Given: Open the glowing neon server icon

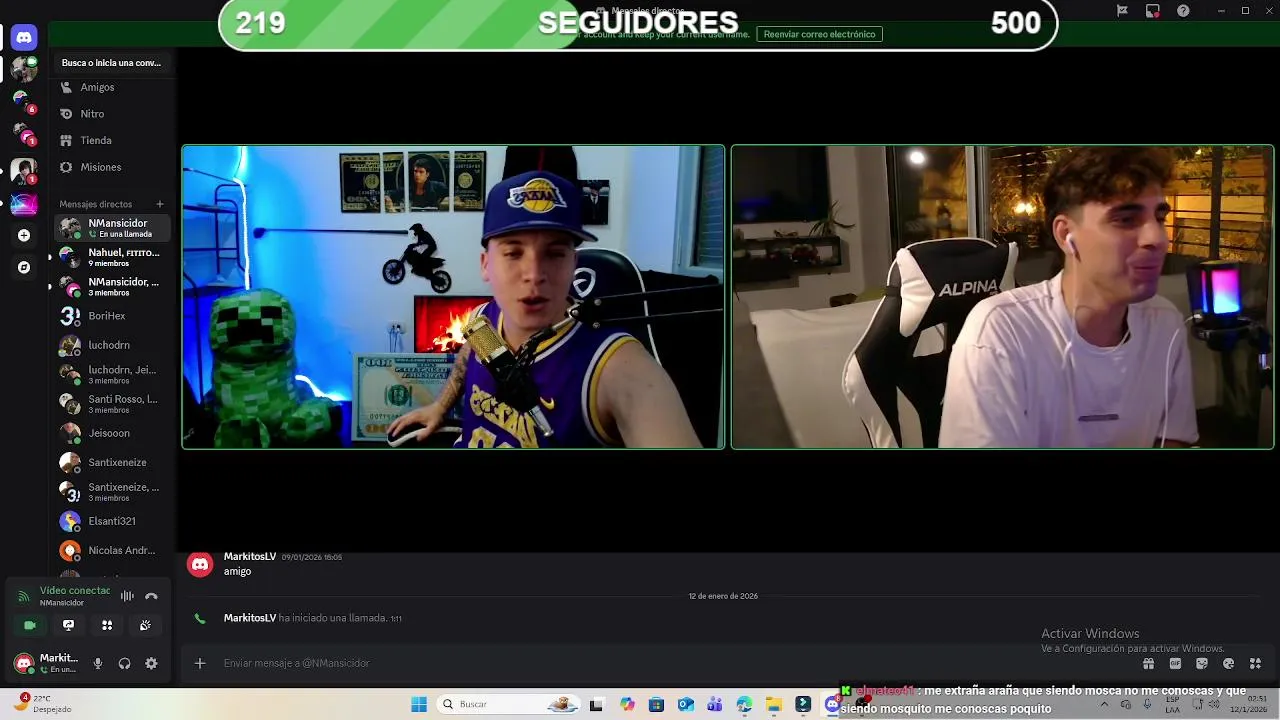Looking at the screenshot, I should click(24, 204).
